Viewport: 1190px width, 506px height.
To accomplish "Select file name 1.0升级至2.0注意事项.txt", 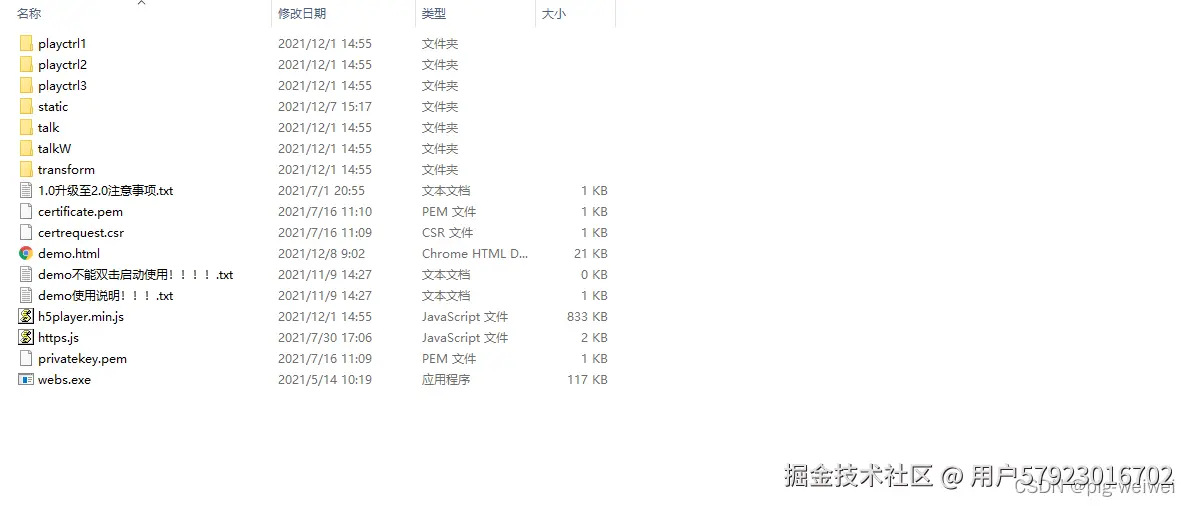I will (105, 190).
